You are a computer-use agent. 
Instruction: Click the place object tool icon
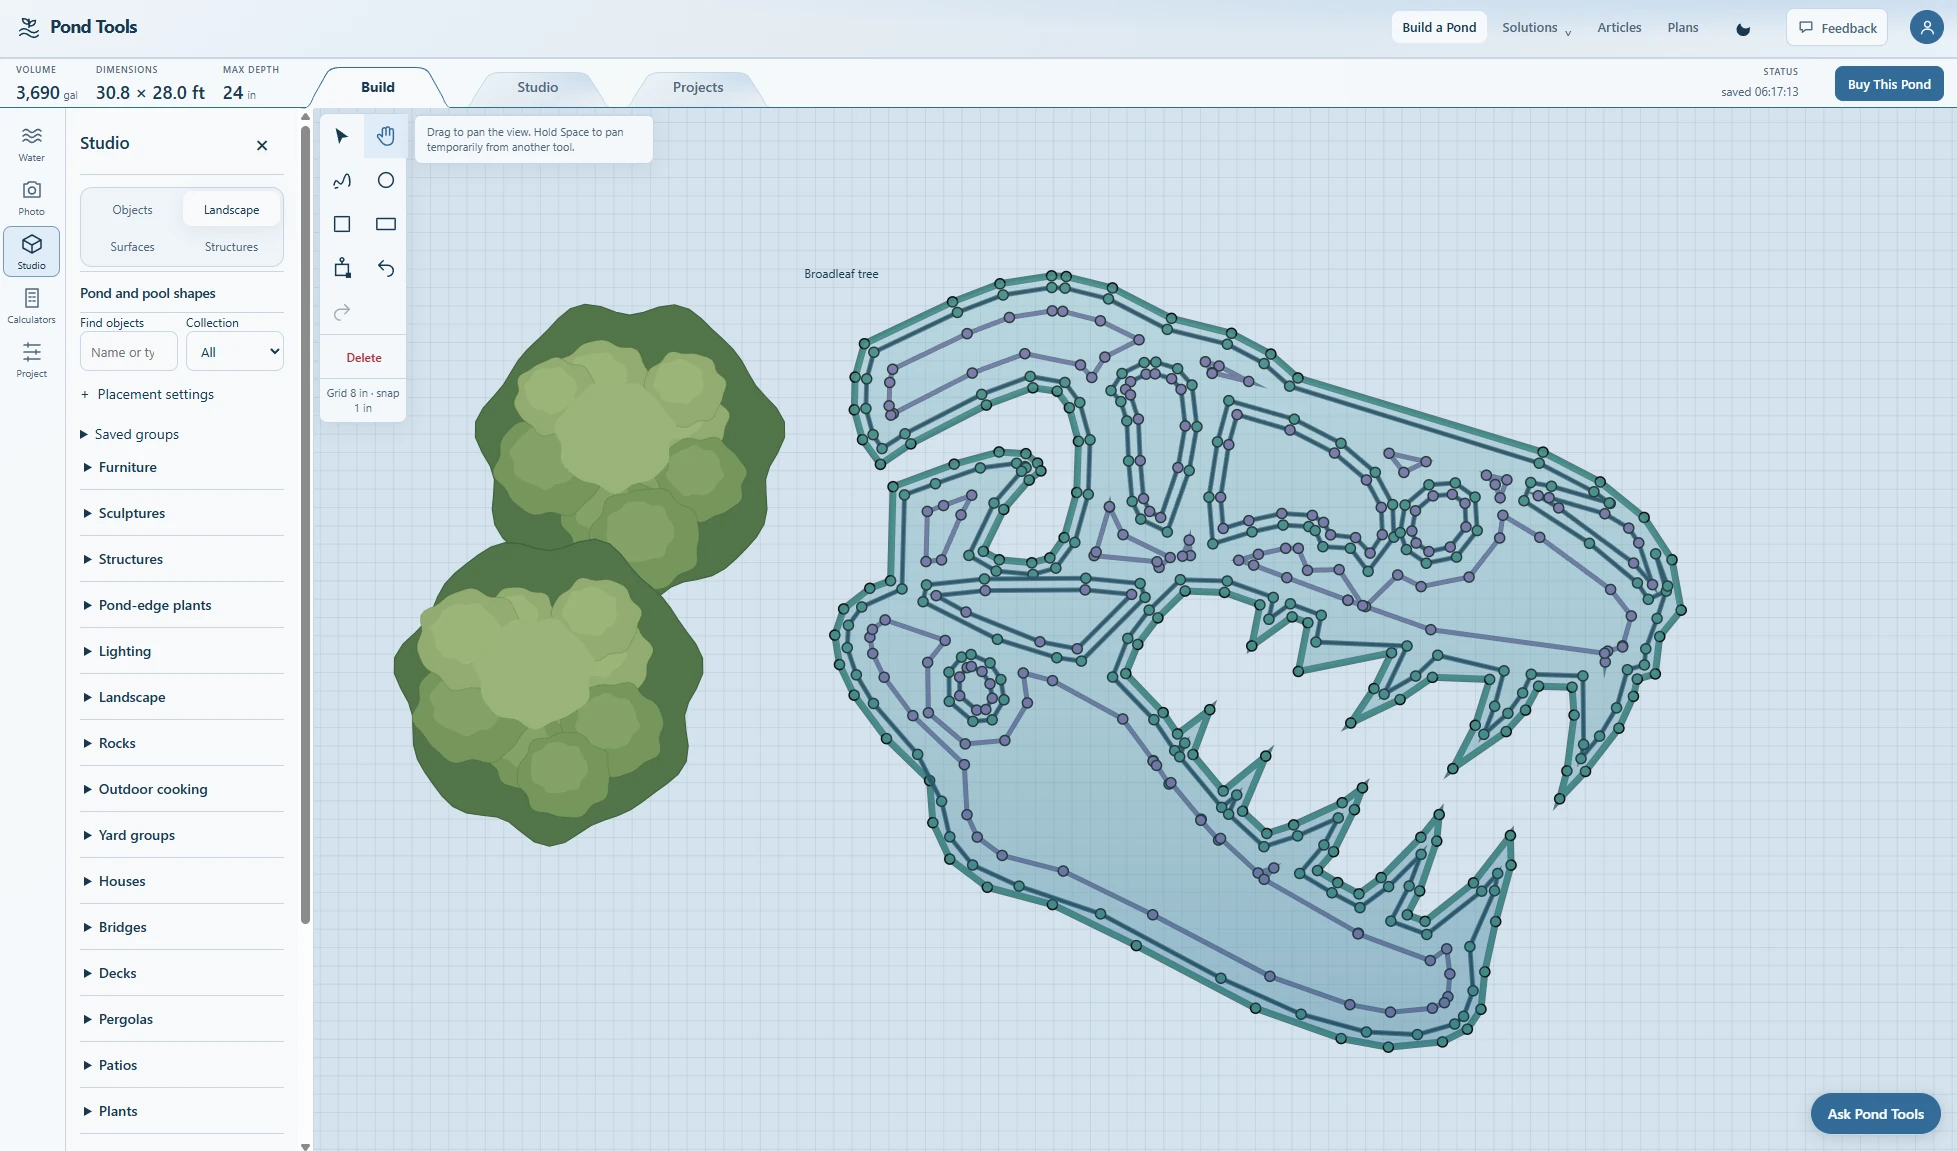tap(342, 268)
